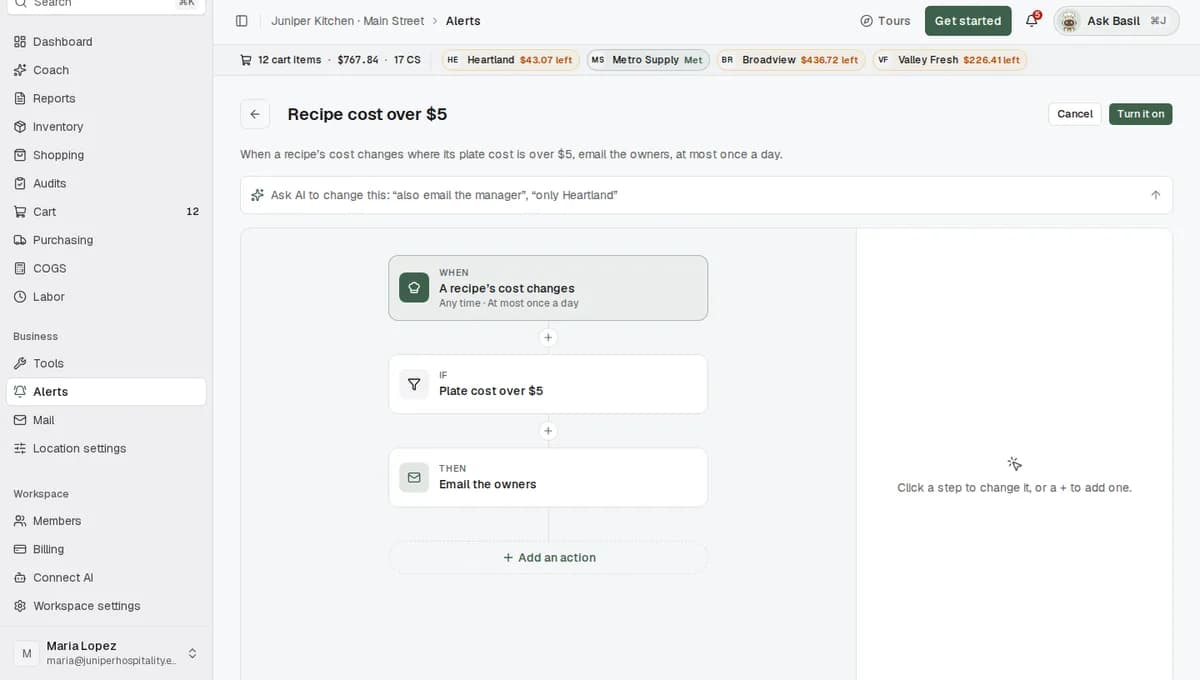Click the Shopping store icon
Image resolution: width=1200 pixels, height=680 pixels.
pos(20,155)
